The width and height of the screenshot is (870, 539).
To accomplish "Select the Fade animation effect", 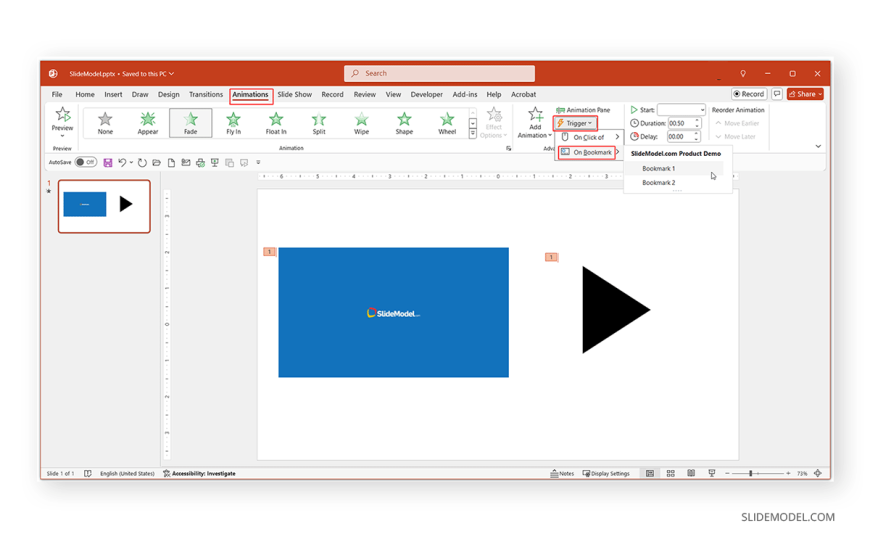I will pos(190,123).
